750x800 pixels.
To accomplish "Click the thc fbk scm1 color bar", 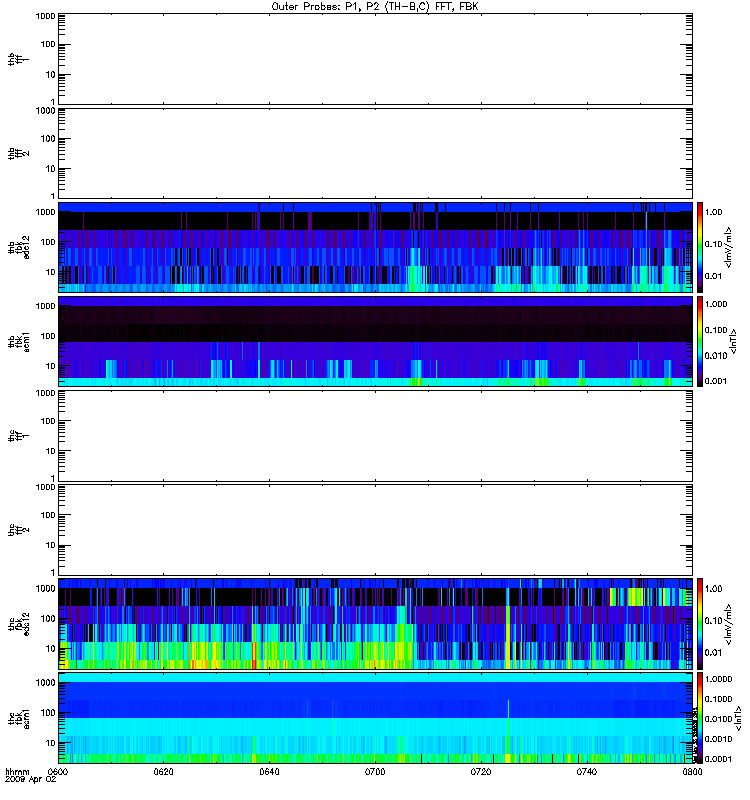I will tap(700, 718).
